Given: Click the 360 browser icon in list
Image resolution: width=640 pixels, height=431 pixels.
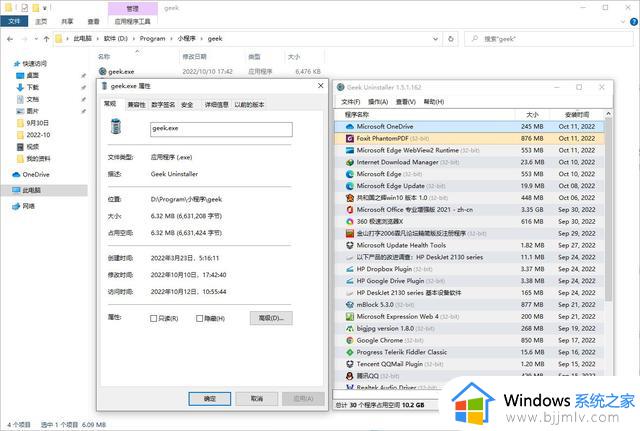Looking at the screenshot, I should (x=350, y=222).
